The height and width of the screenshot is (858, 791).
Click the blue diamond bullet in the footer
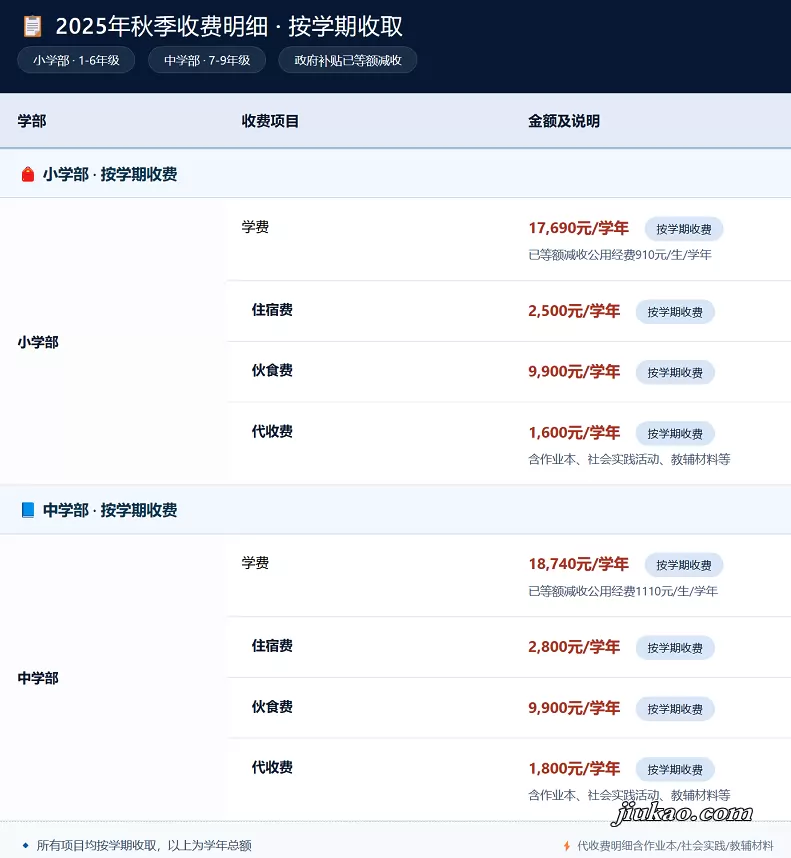[x=25, y=846]
